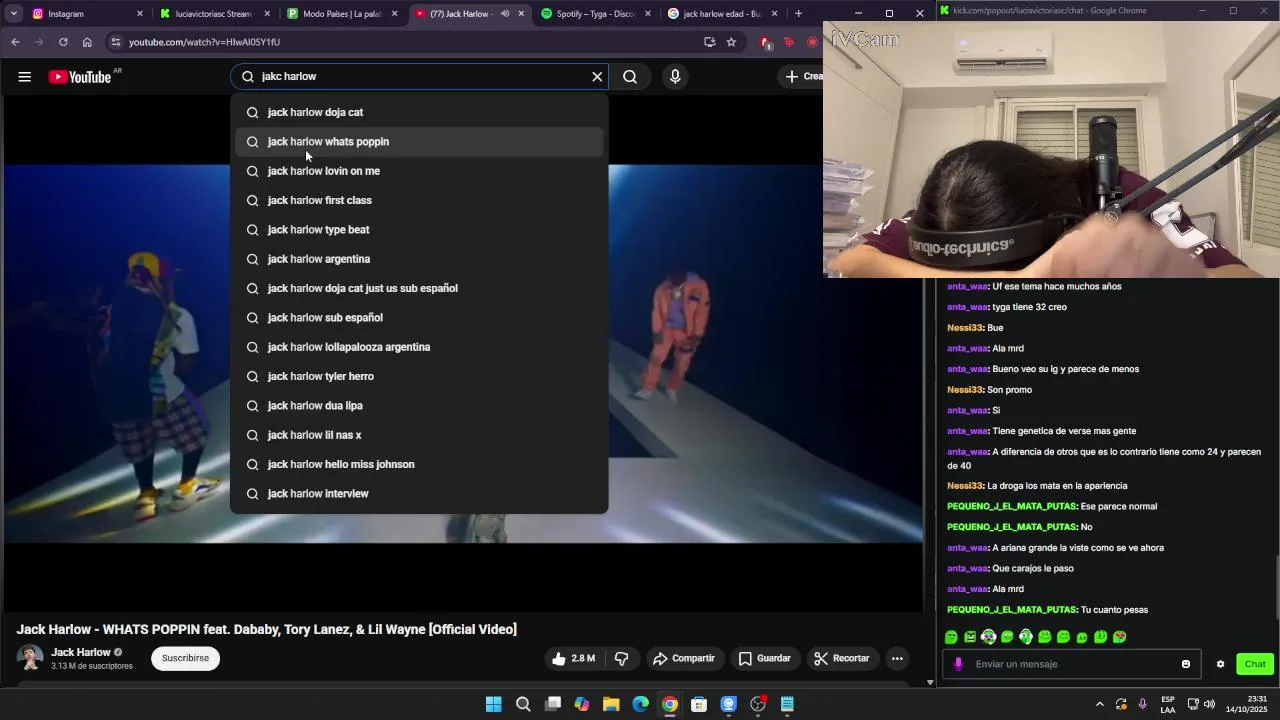Open chat settings gear icon
Viewport: 1280px width, 720px height.
click(1220, 664)
